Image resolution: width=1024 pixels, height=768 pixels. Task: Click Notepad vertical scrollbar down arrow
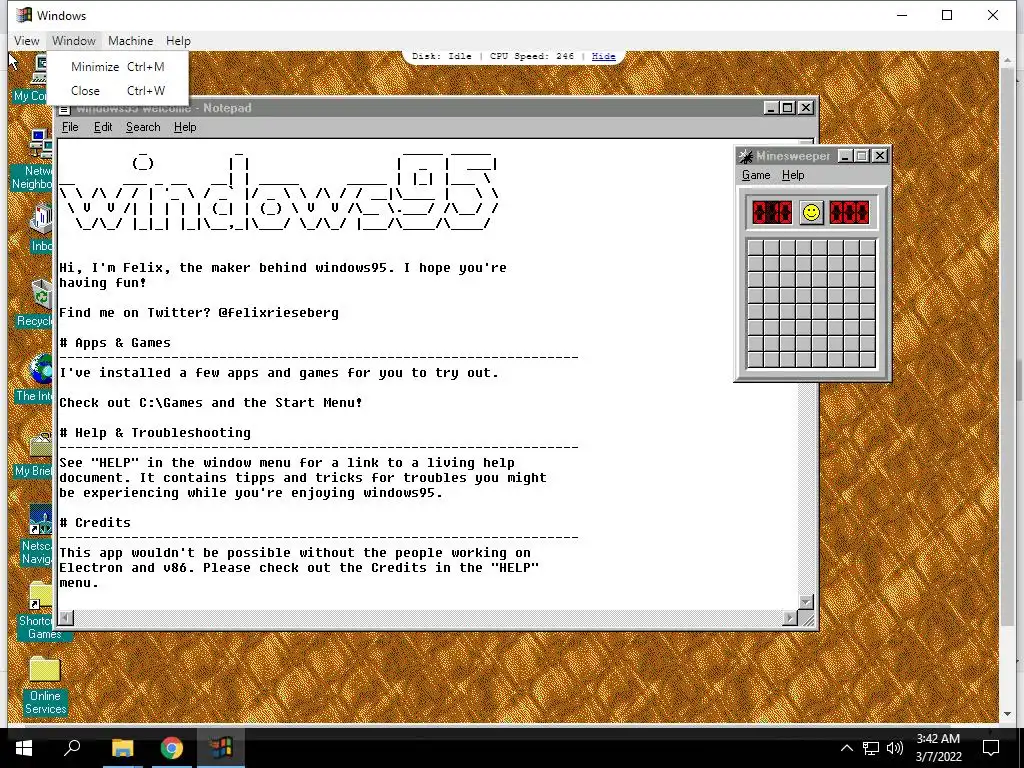[x=806, y=601]
